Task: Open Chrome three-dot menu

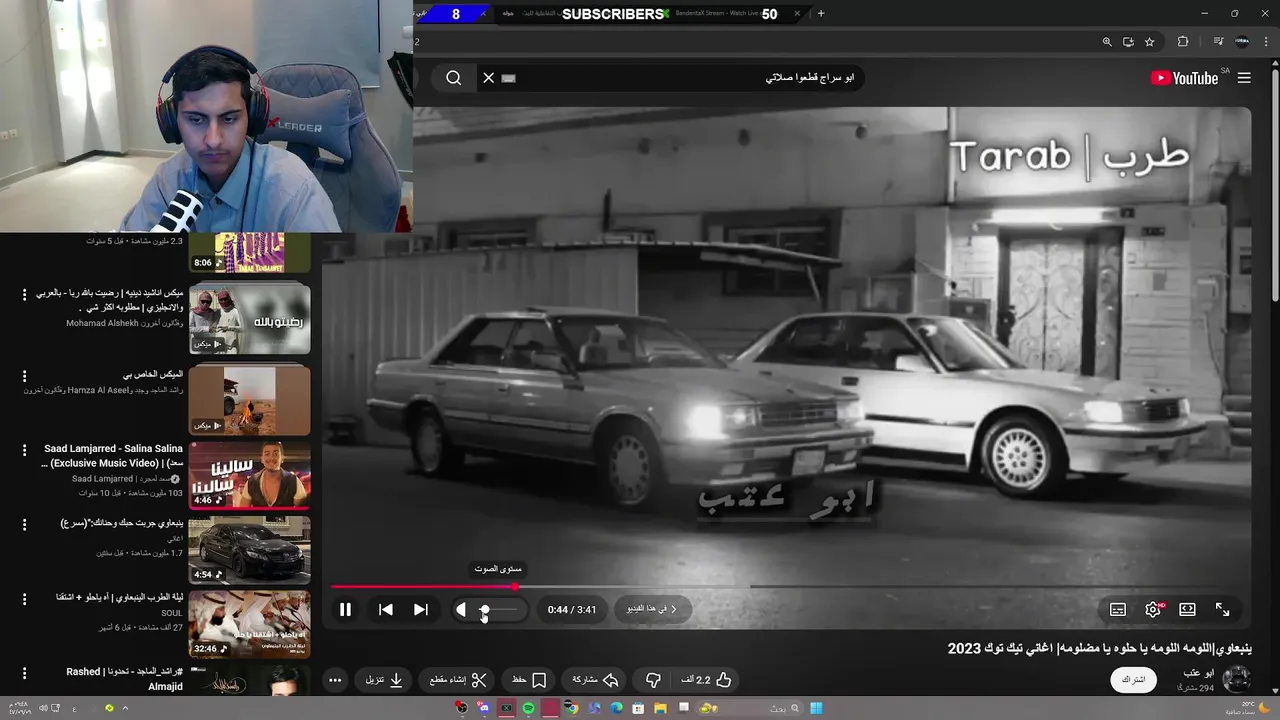Action: 1268,42
